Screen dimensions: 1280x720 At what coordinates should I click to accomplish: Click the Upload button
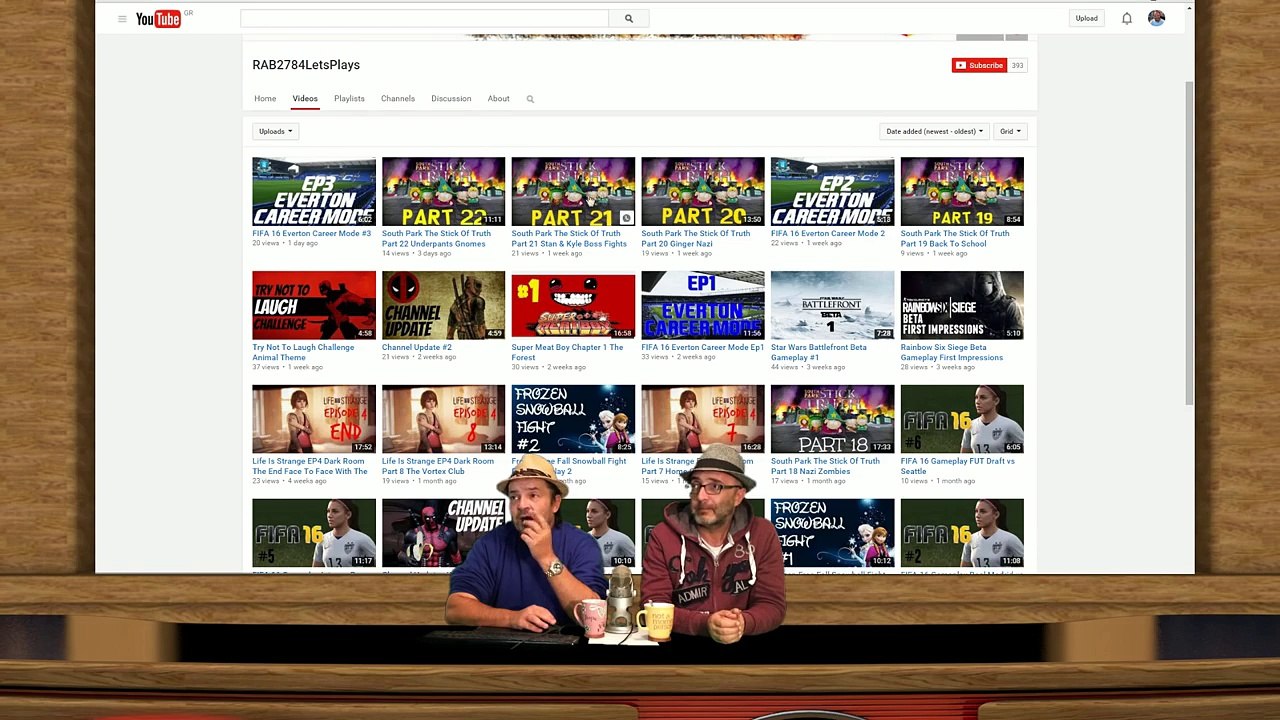(x=1087, y=18)
